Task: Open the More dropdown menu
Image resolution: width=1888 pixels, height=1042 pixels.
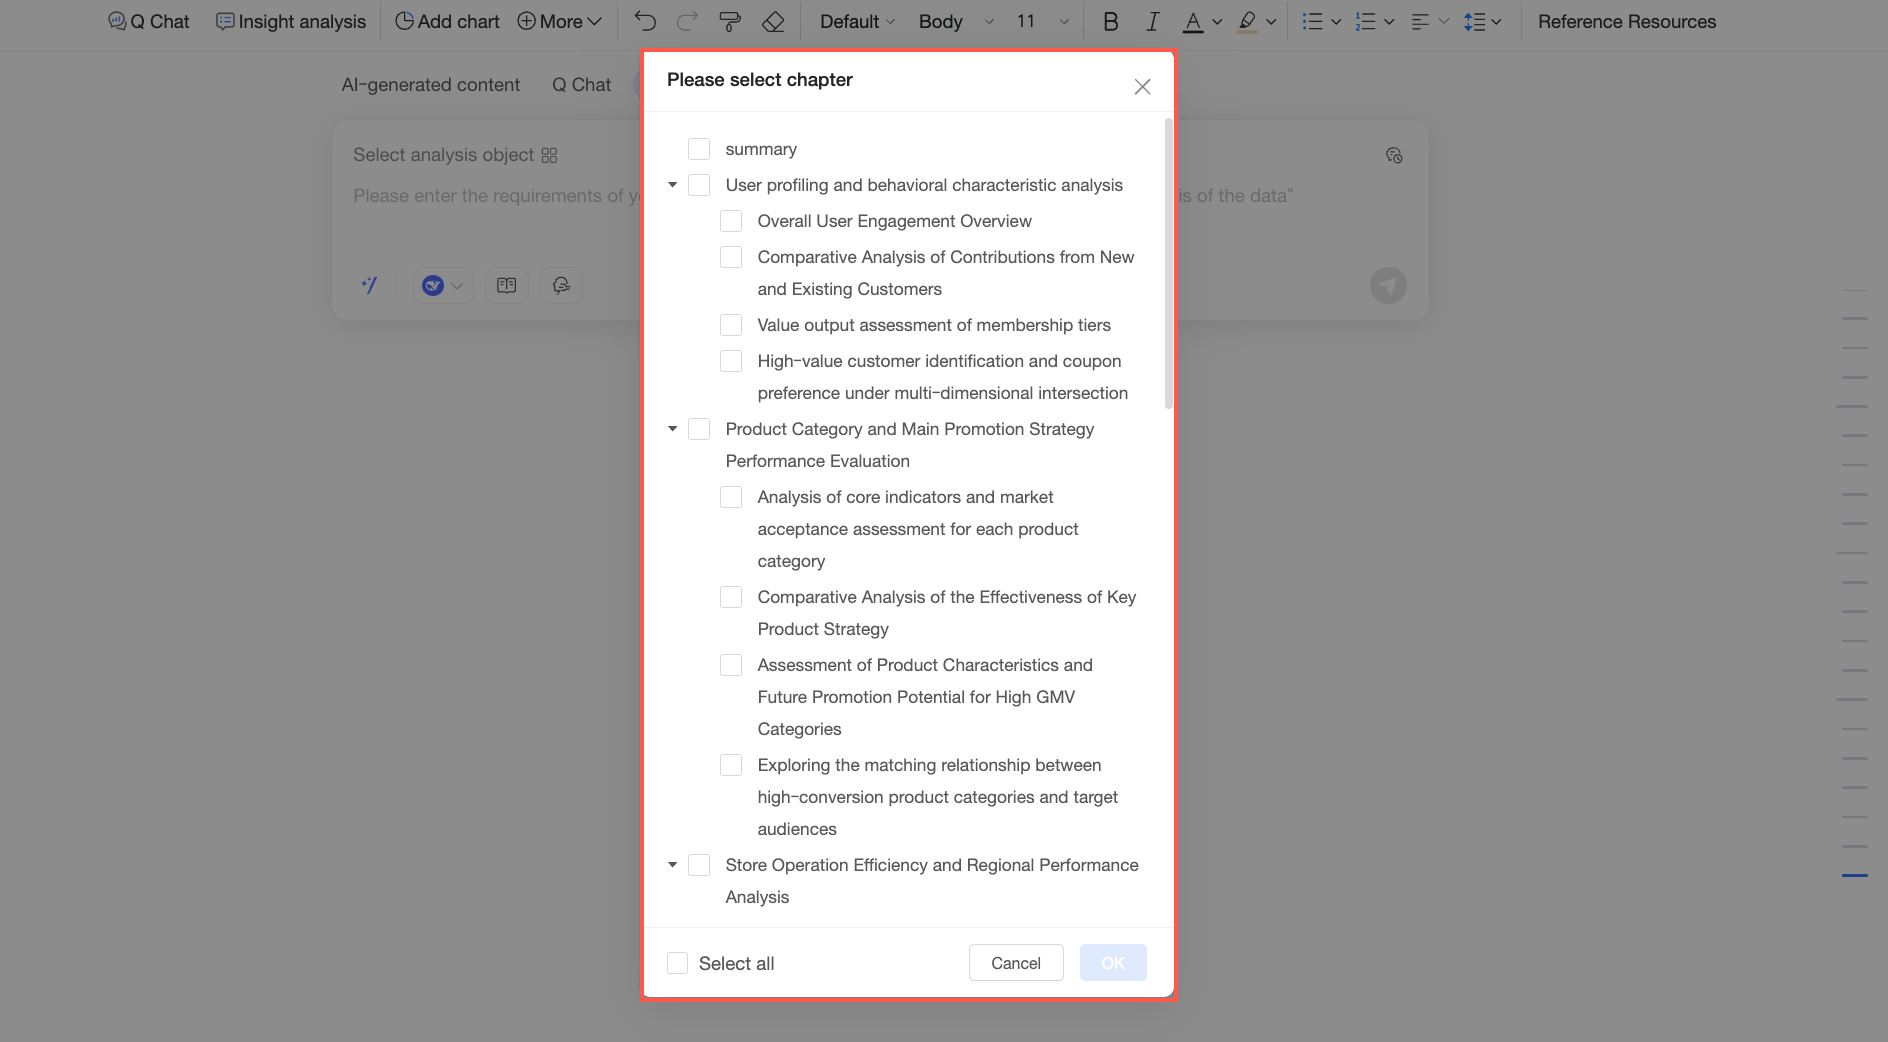Action: click(x=559, y=22)
